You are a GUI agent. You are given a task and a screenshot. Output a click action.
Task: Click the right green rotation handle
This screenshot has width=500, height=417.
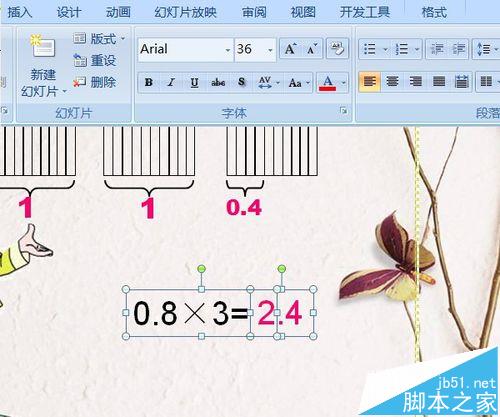(282, 269)
